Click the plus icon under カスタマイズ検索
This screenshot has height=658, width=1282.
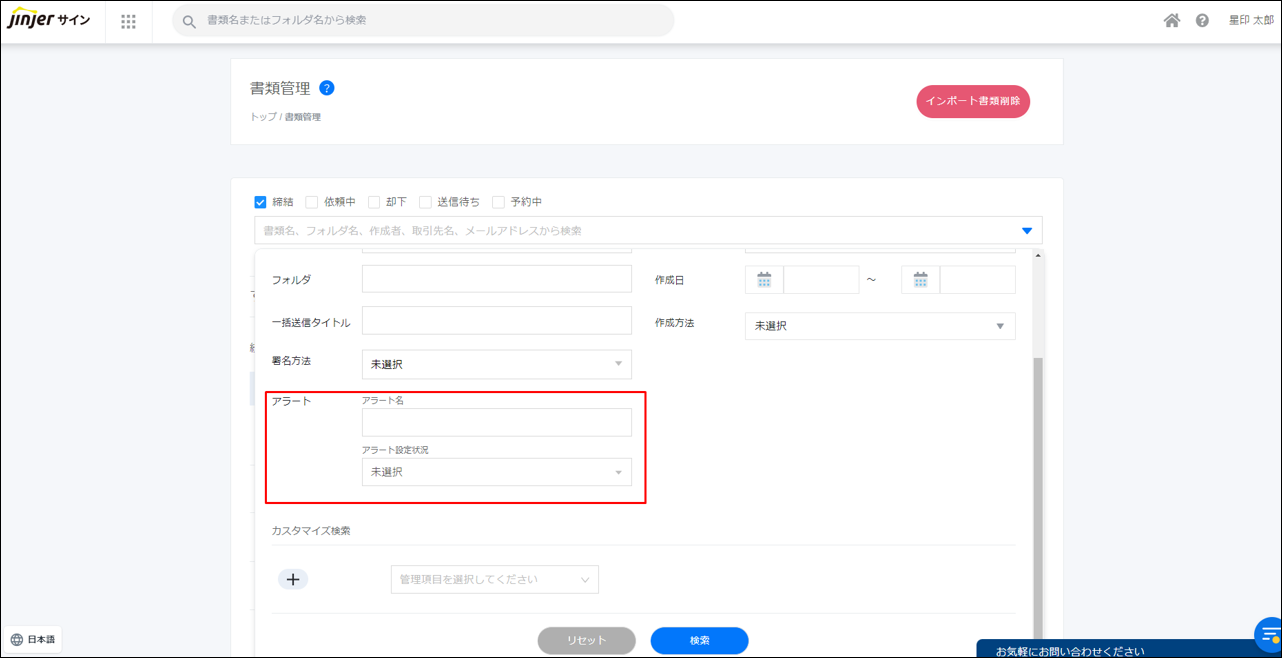point(293,579)
